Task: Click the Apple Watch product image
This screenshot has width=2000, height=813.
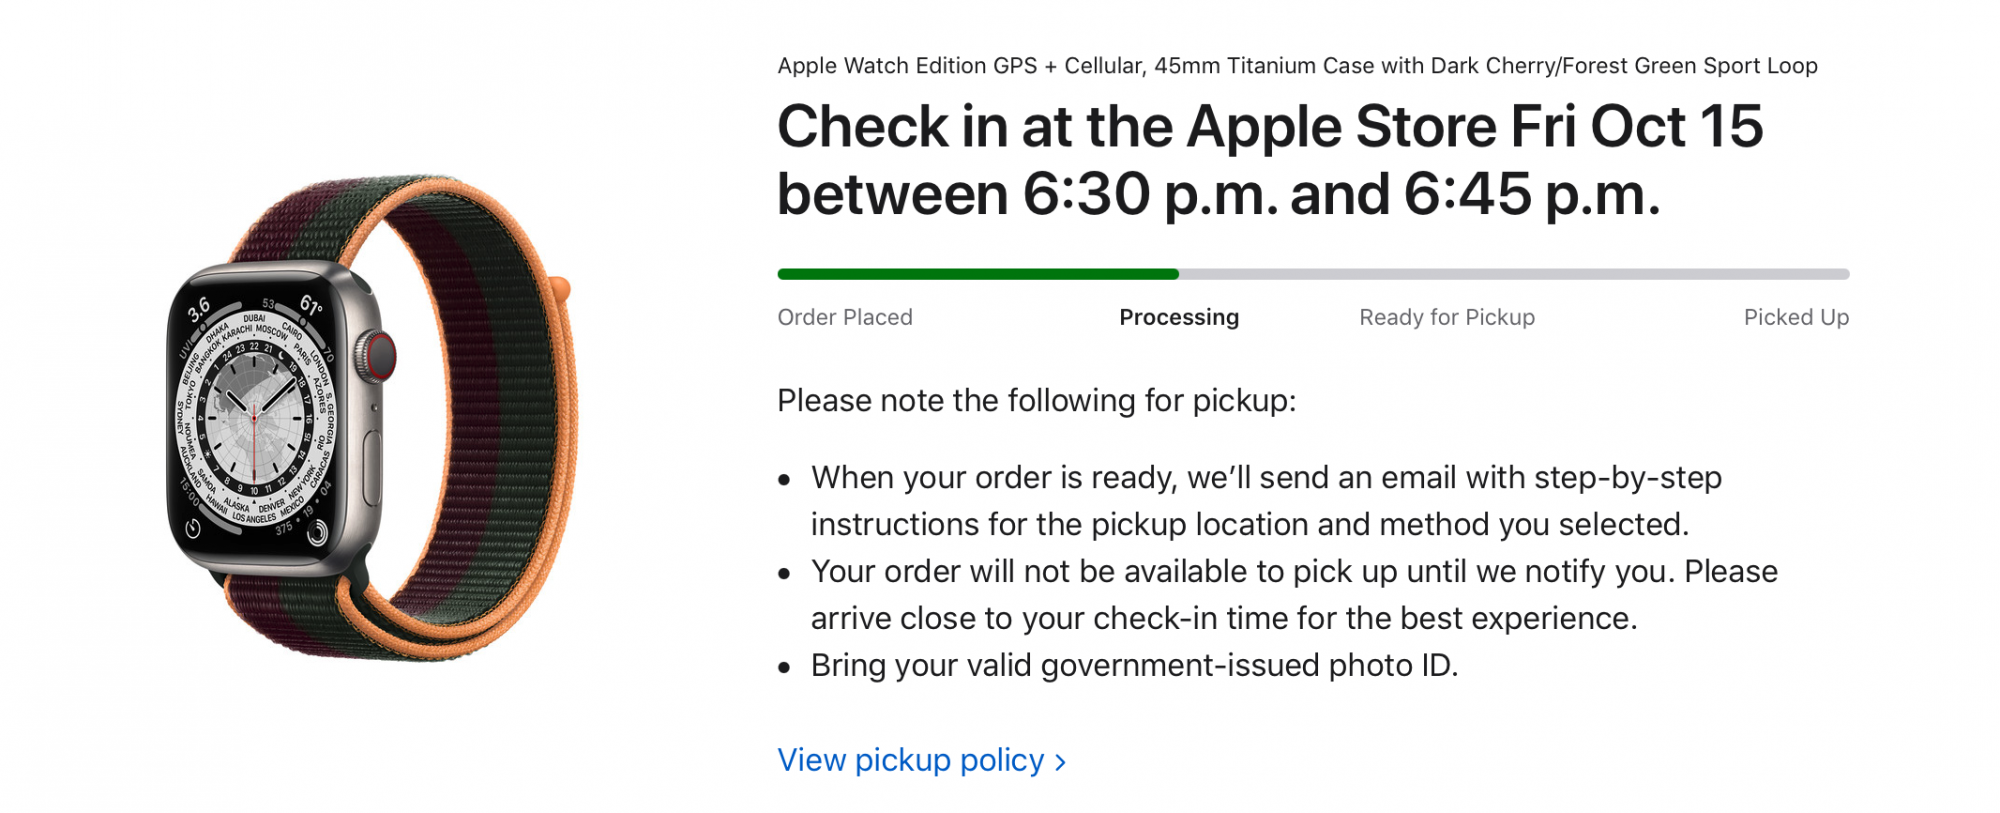Action: point(372,418)
